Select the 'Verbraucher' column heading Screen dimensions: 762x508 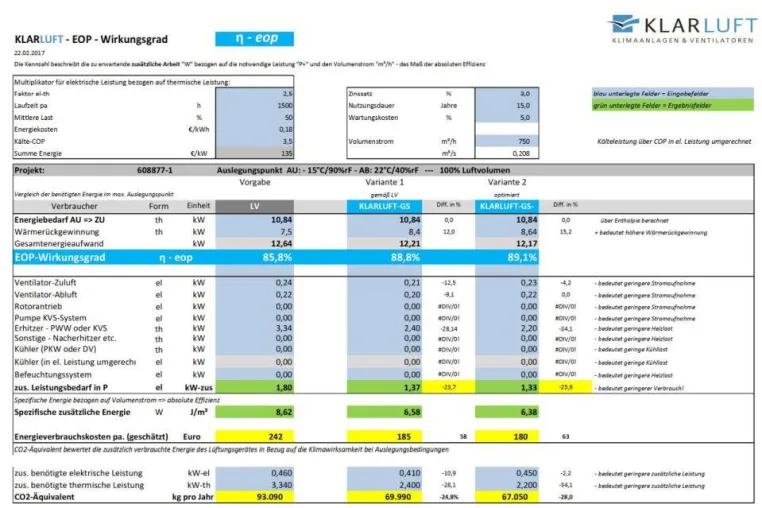coord(74,206)
